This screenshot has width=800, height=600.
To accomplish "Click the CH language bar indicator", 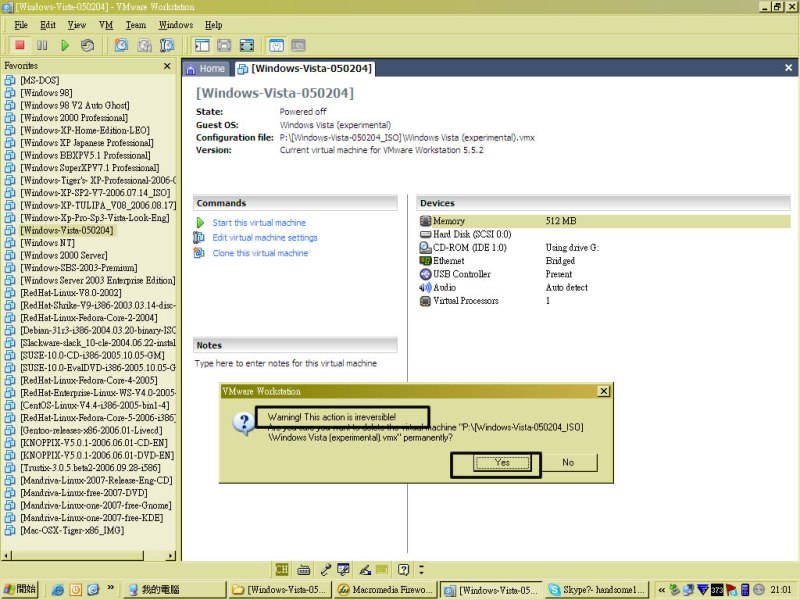I will (282, 569).
